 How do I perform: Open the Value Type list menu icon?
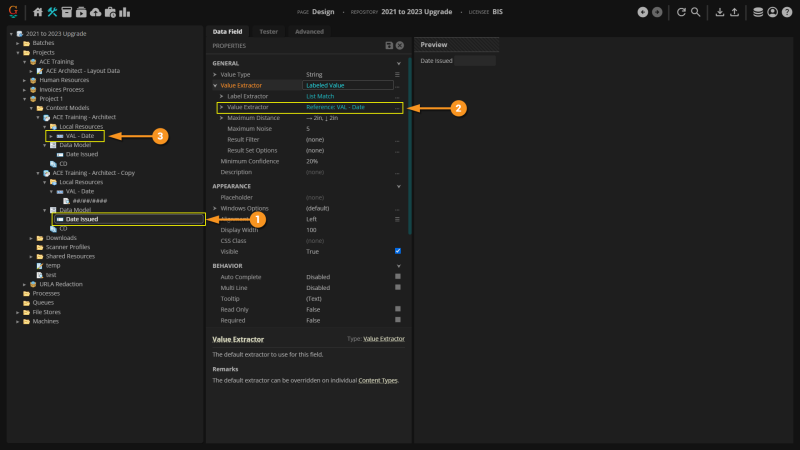click(x=397, y=74)
